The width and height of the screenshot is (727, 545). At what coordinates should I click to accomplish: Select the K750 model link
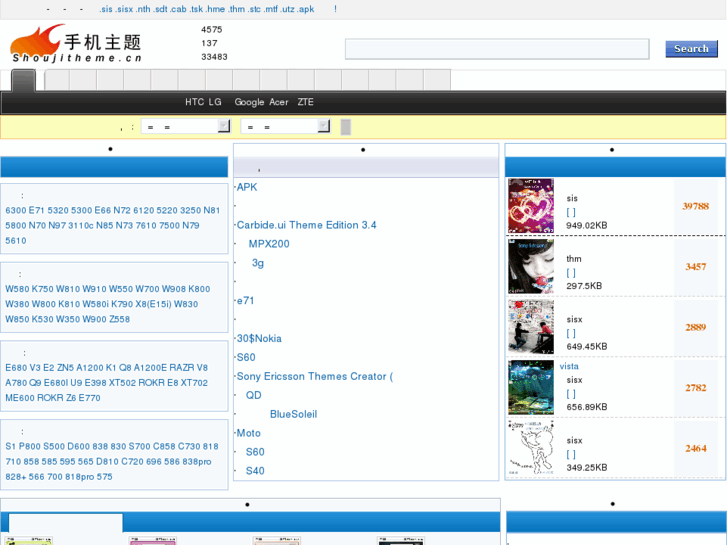point(43,289)
